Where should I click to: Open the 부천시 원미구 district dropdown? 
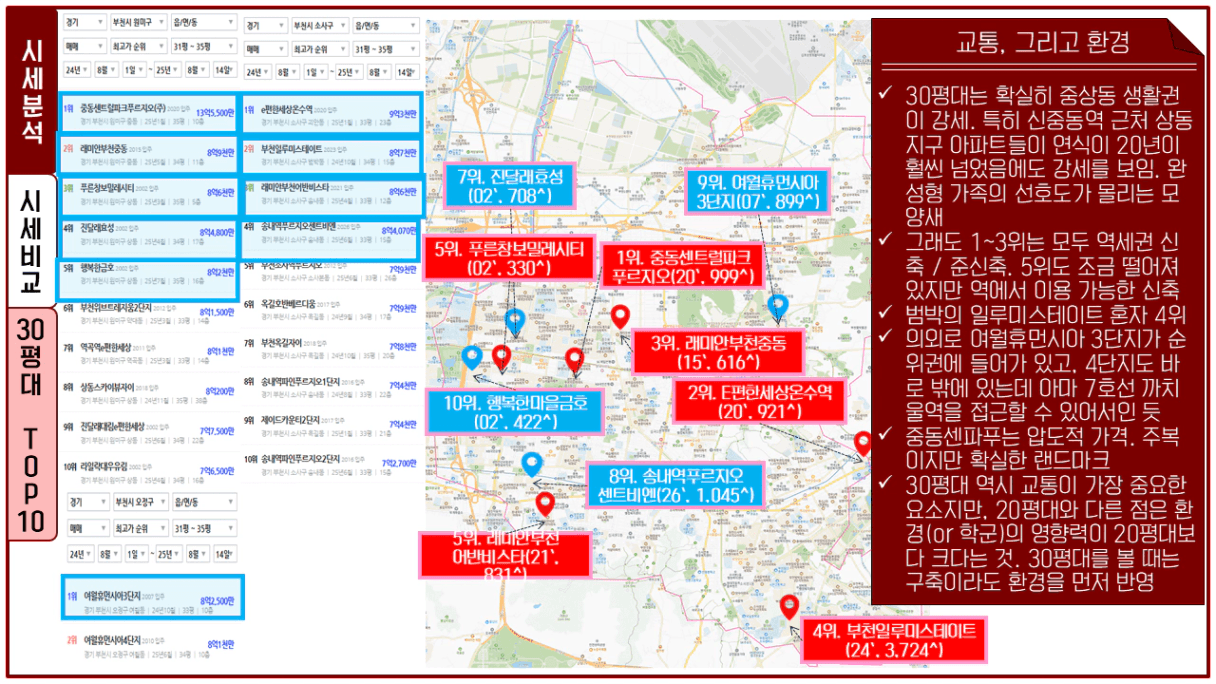click(x=138, y=23)
